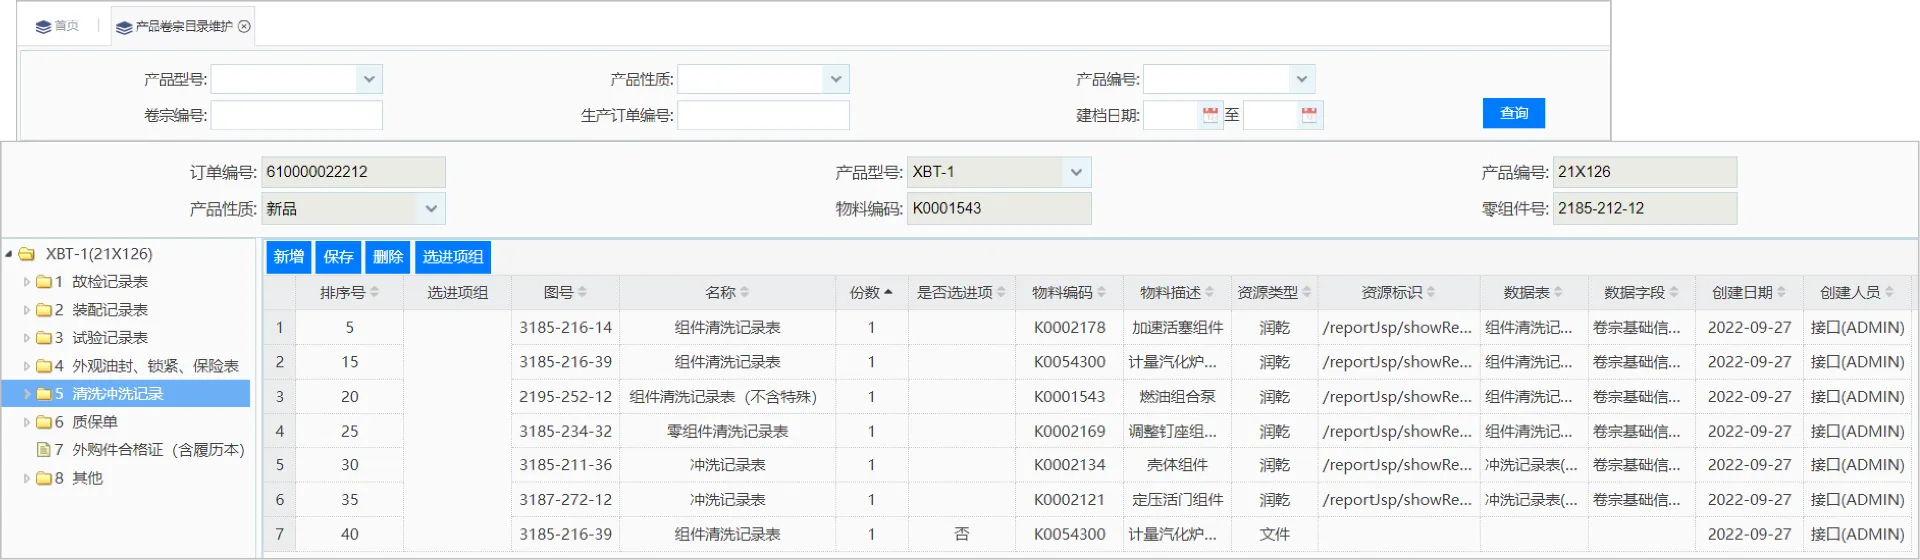Viewport: 1920px width, 560px height.
Task: Open the 建档日期 start date calendar icon
Action: coord(1210,115)
